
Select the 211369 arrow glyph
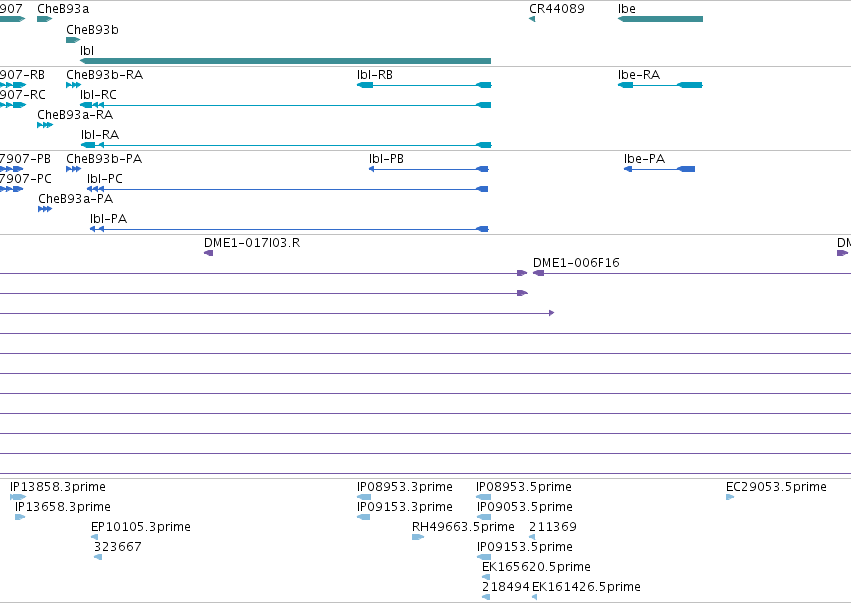click(532, 537)
